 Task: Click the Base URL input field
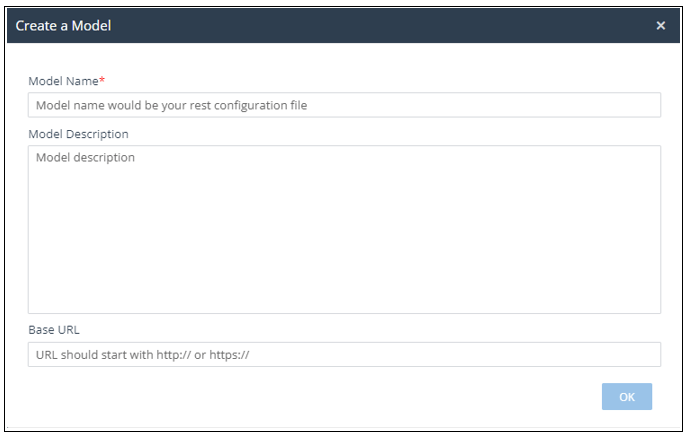click(x=344, y=355)
